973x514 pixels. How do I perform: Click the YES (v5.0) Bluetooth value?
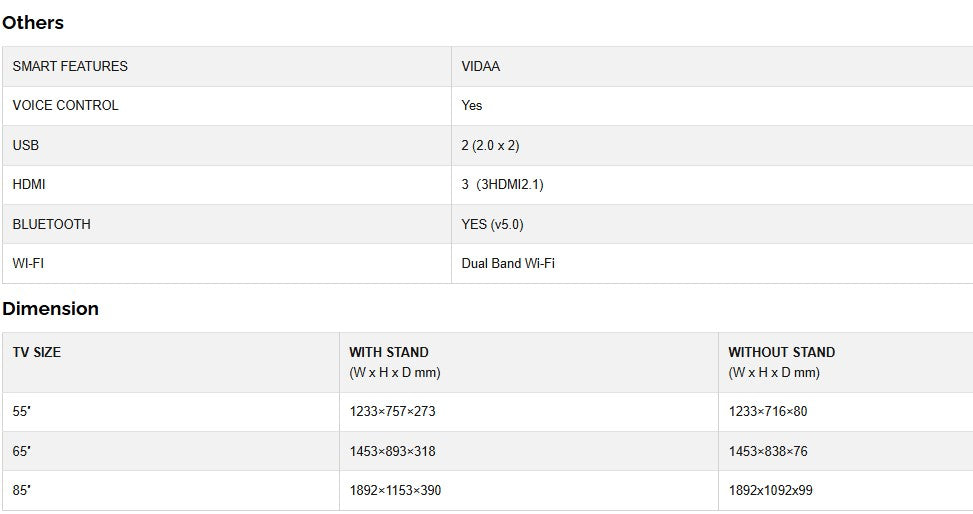point(492,224)
